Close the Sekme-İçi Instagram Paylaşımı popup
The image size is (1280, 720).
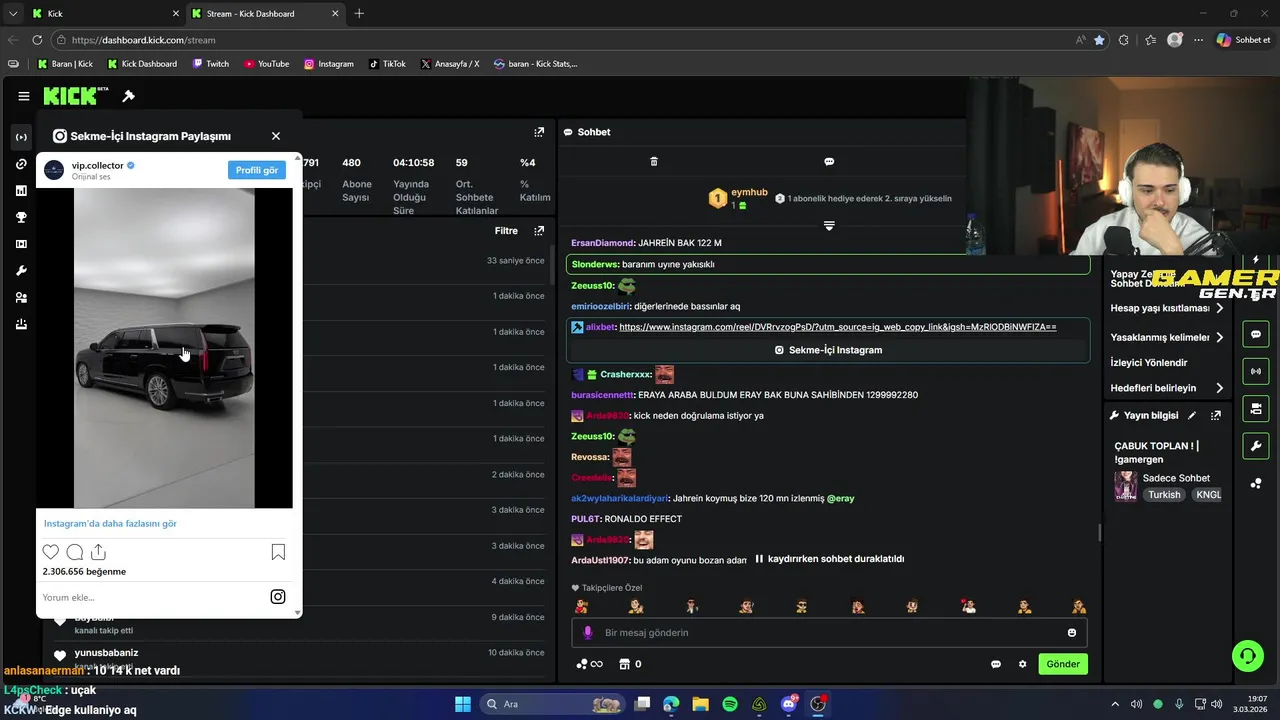(276, 136)
